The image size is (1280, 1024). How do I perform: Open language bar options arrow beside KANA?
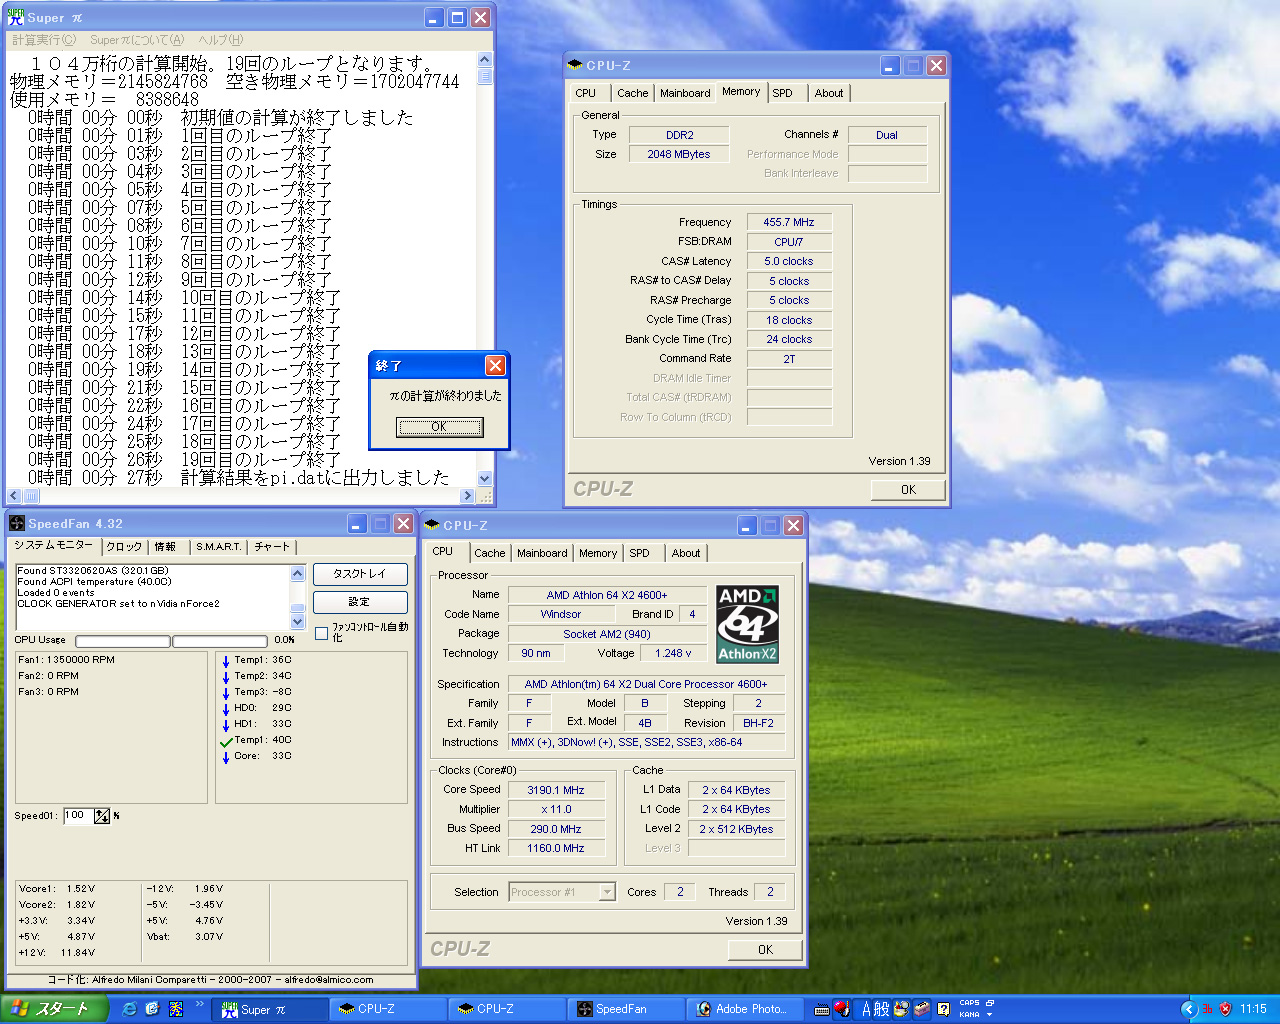click(989, 1015)
